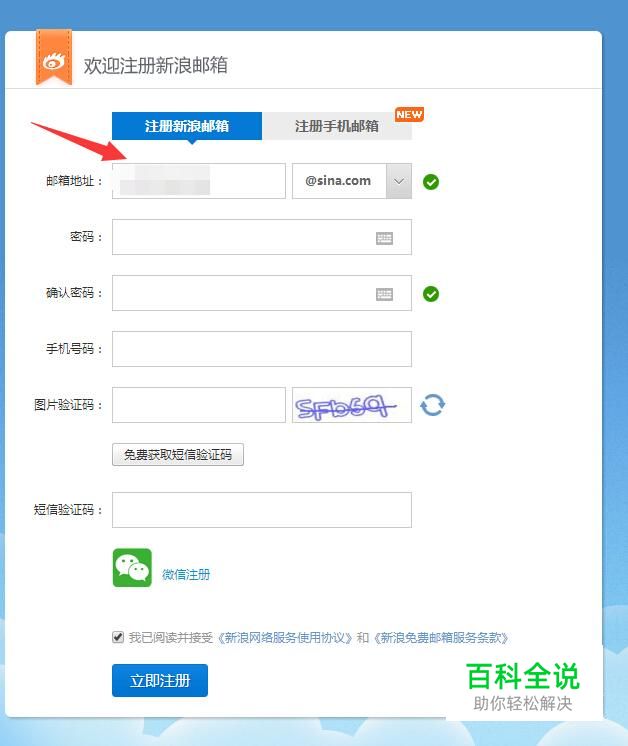628x746 pixels.
Task: Select the 注册新浪邮箱 tab
Action: coord(187,126)
